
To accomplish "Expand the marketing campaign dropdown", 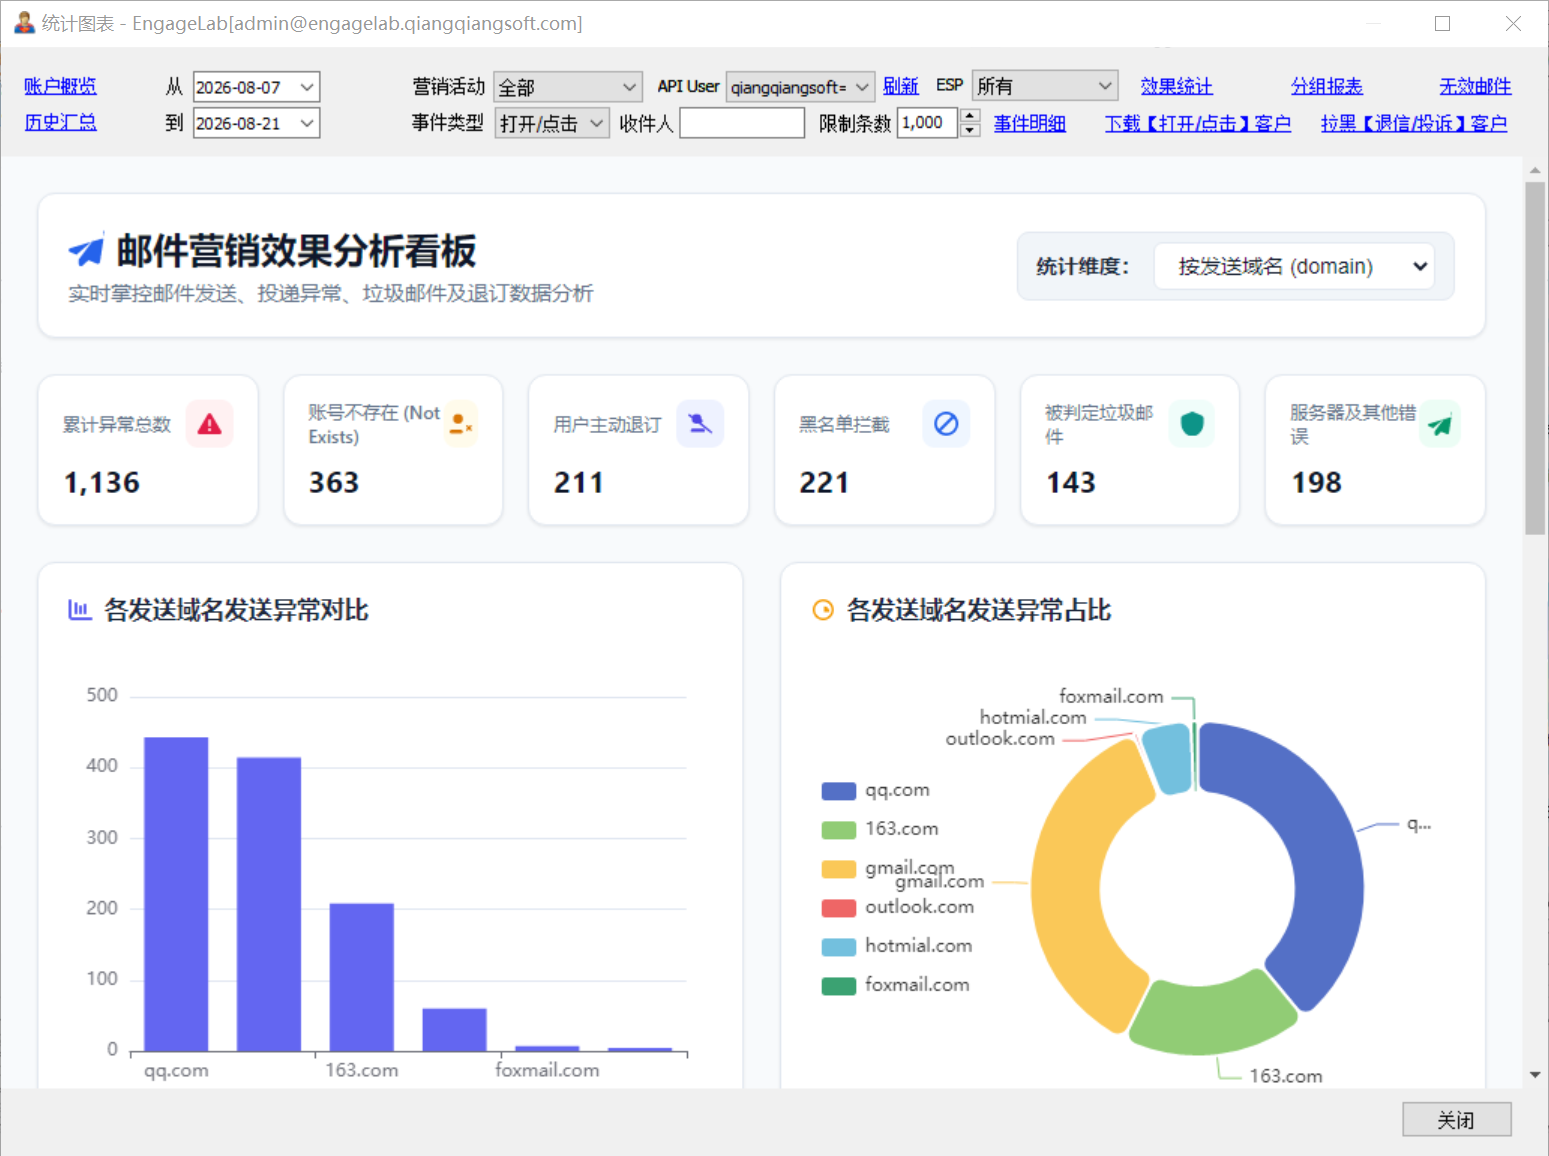I will click(568, 87).
